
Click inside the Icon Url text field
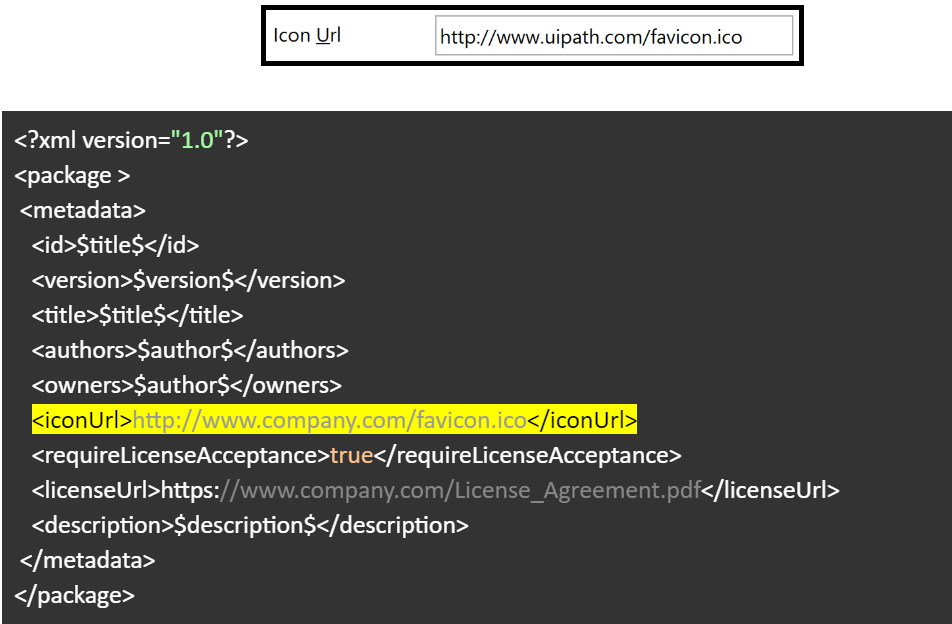(613, 35)
